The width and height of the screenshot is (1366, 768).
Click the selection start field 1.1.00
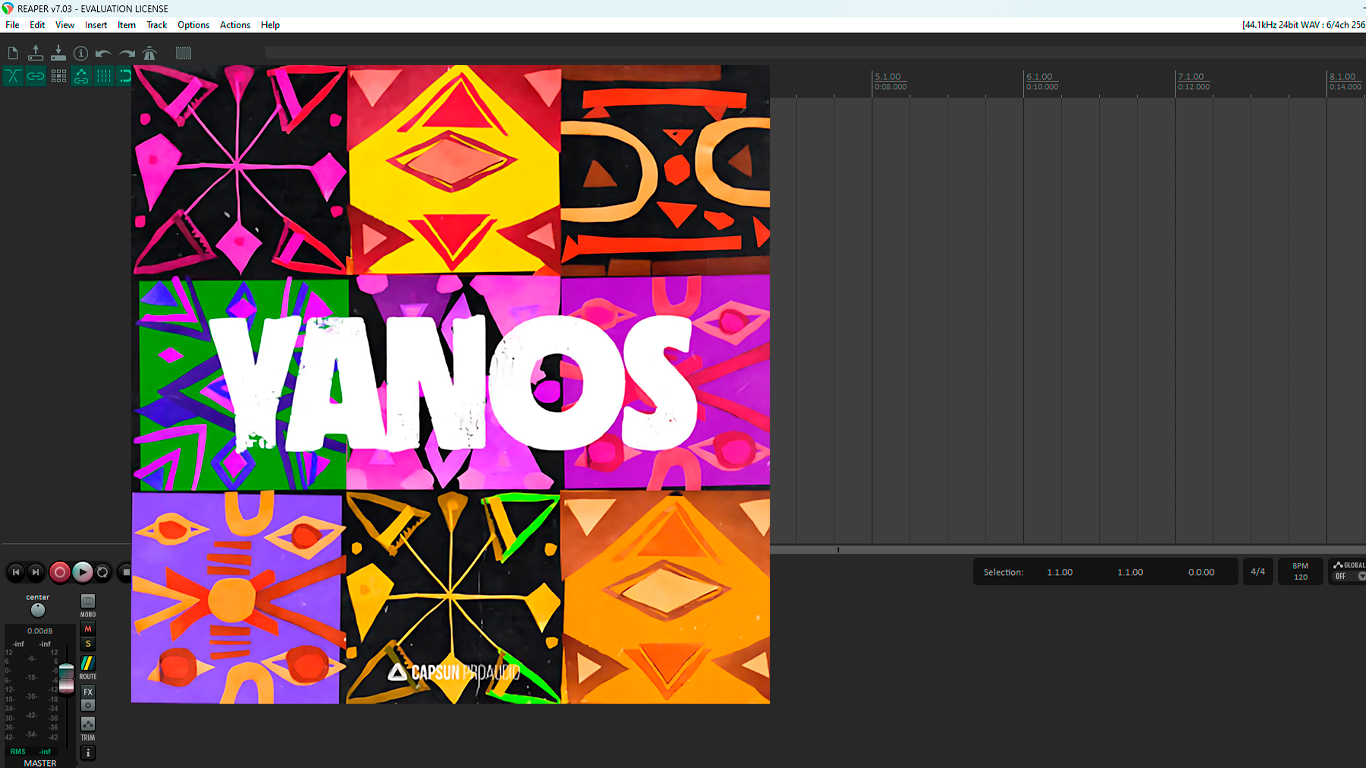click(1060, 572)
